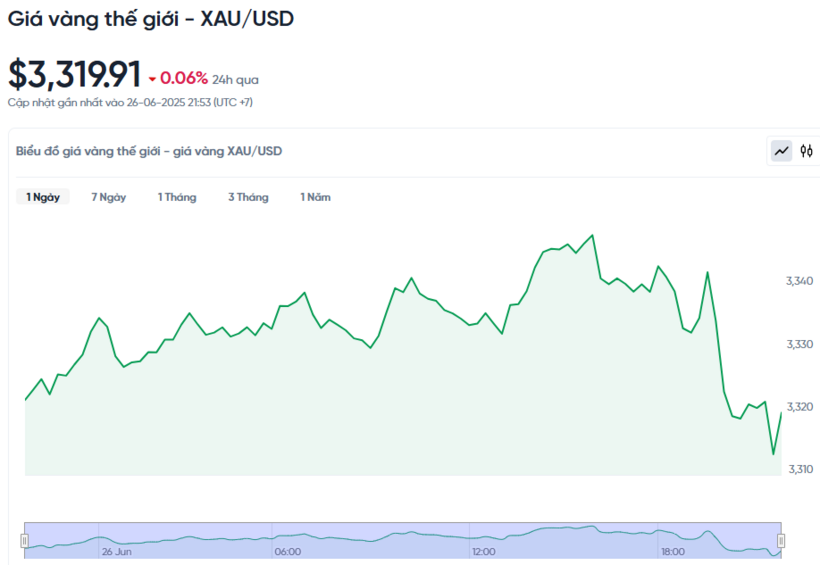Click the 26 Jun label in navigator

116,551
